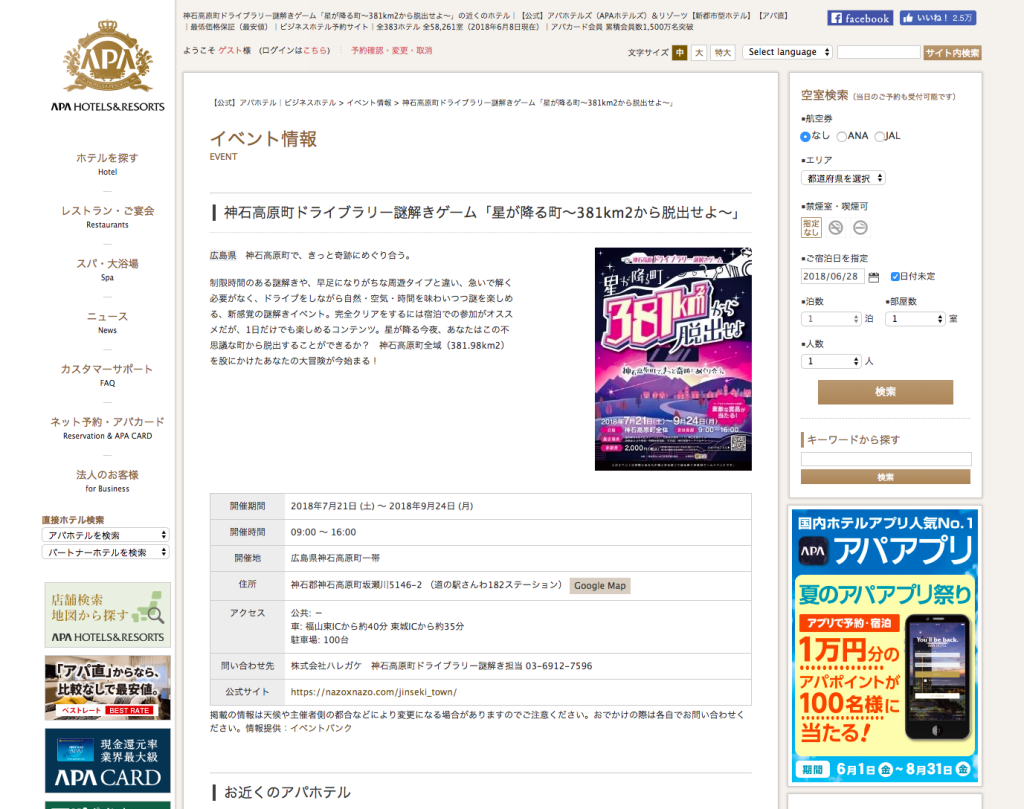Open the アパホテルを検索 hotel dropdown
This screenshot has height=809, width=1024.
pyautogui.click(x=106, y=535)
